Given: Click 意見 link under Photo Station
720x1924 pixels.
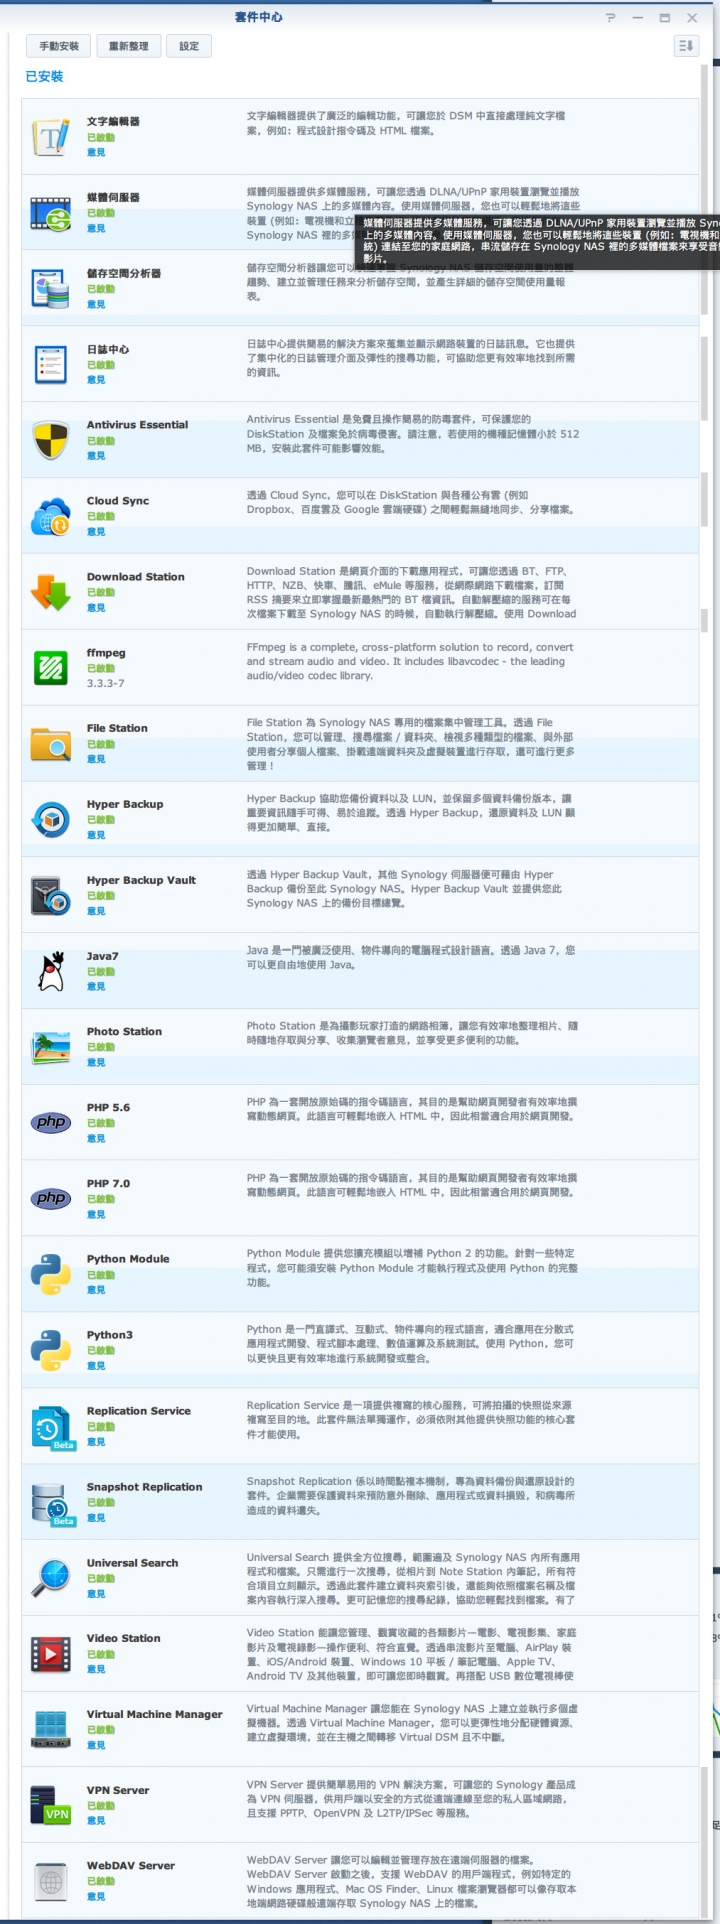Looking at the screenshot, I should tap(96, 1063).
